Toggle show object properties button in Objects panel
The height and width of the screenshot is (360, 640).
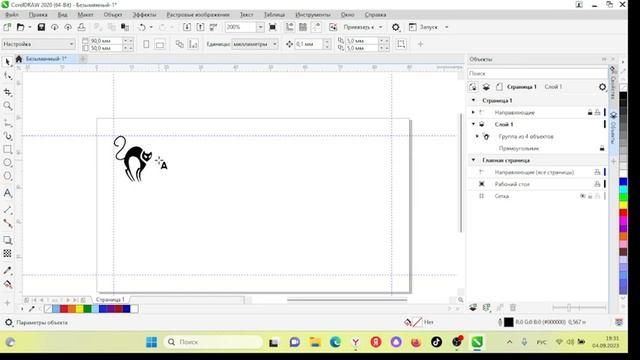pos(473,87)
